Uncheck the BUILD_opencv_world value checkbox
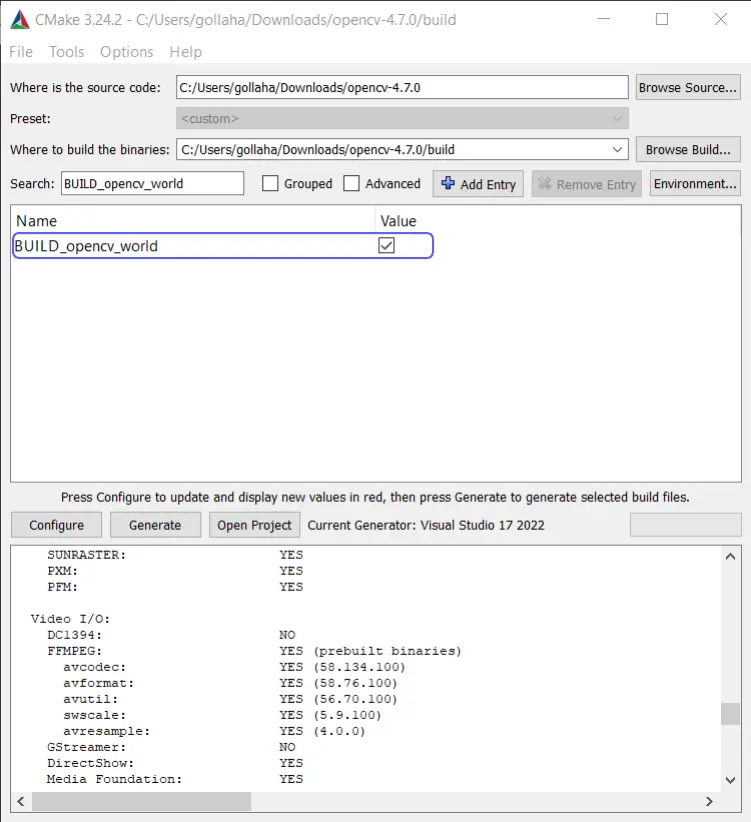Viewport: 751px width, 822px height. point(386,245)
